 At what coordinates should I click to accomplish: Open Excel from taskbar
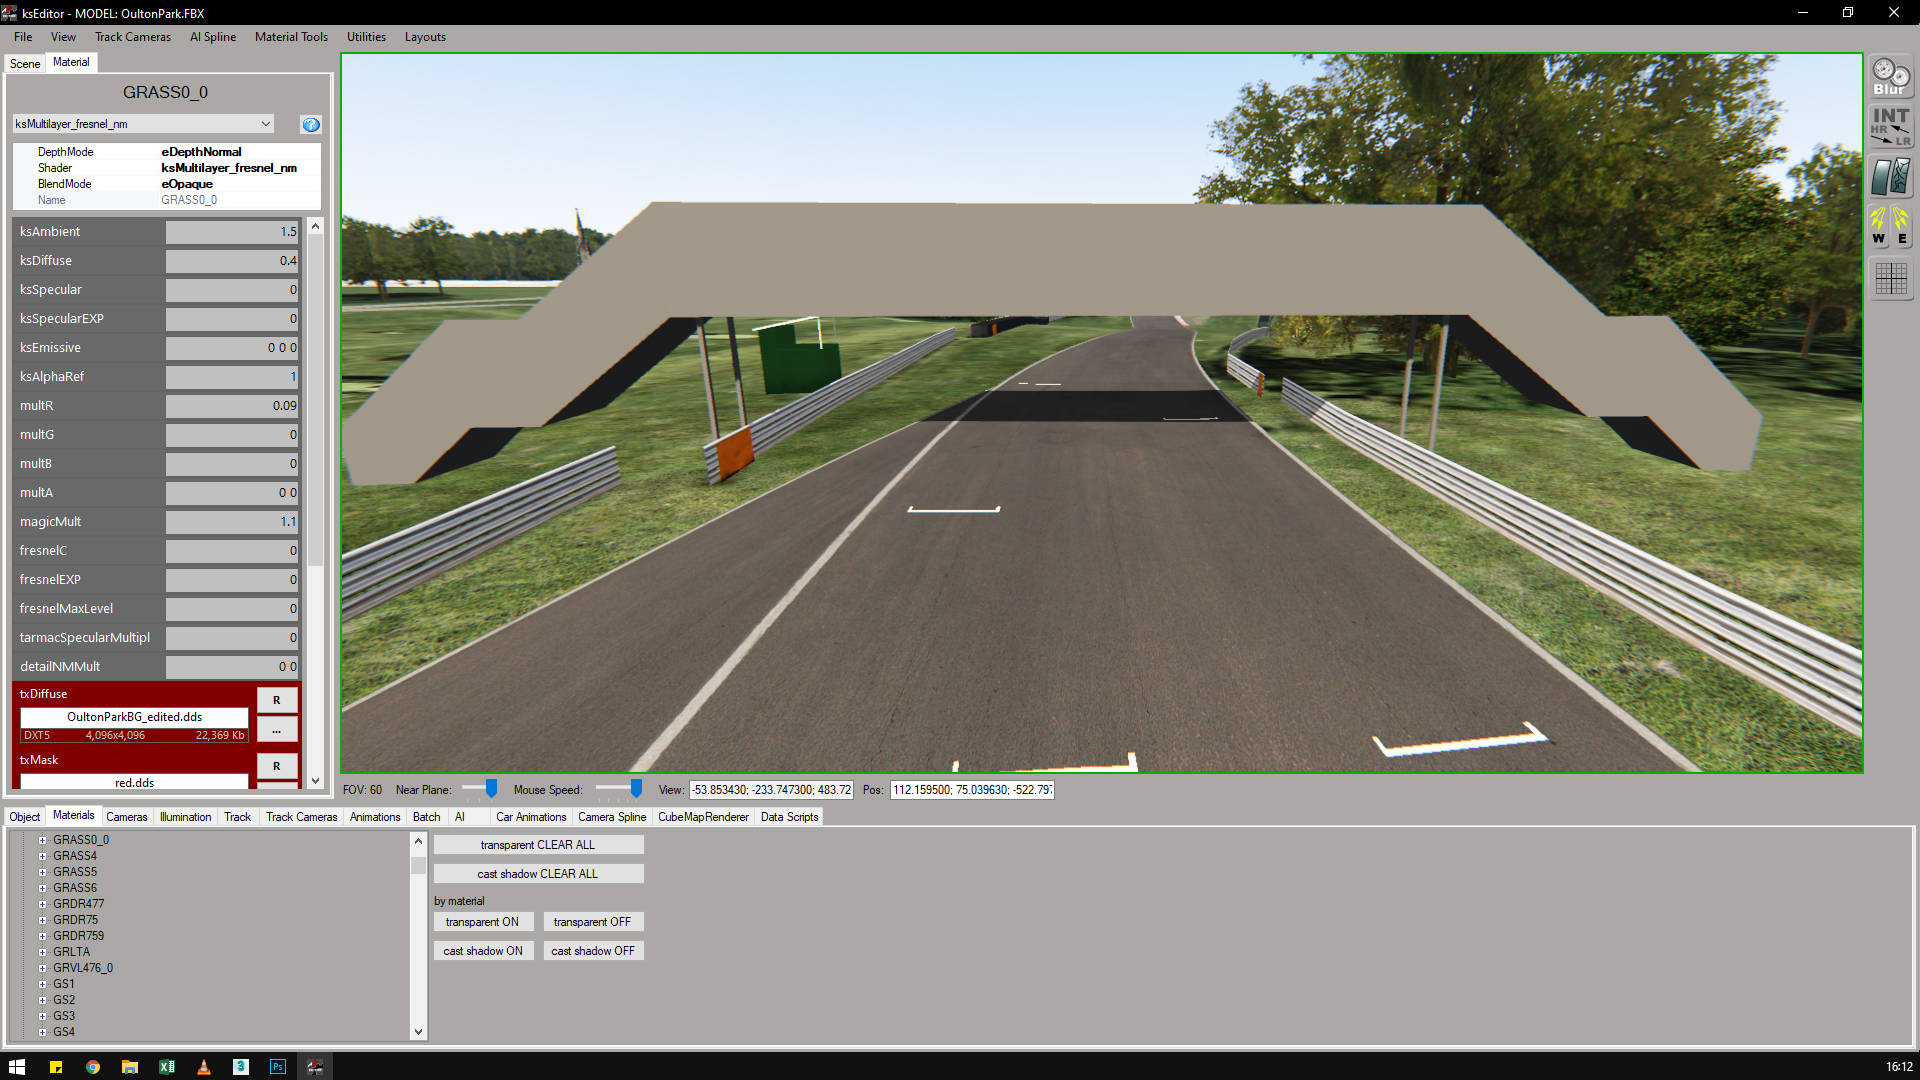click(x=167, y=1067)
